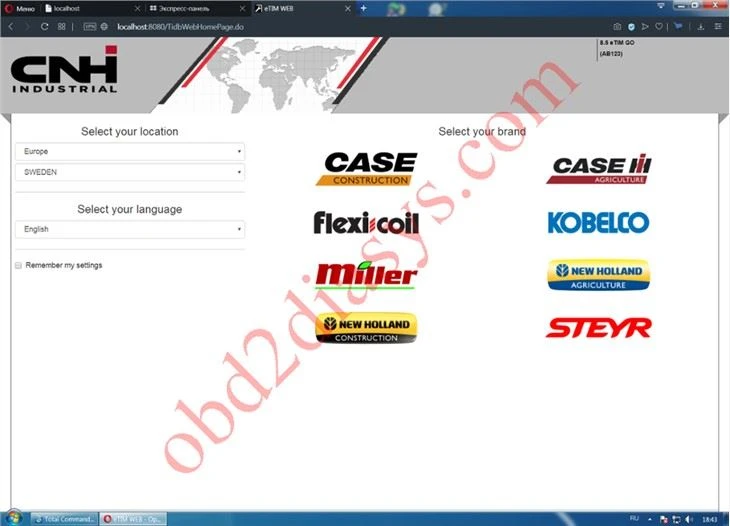Screen dimensions: 730x526
Task: Switch to Total Commander in taskbar
Action: tap(64, 519)
